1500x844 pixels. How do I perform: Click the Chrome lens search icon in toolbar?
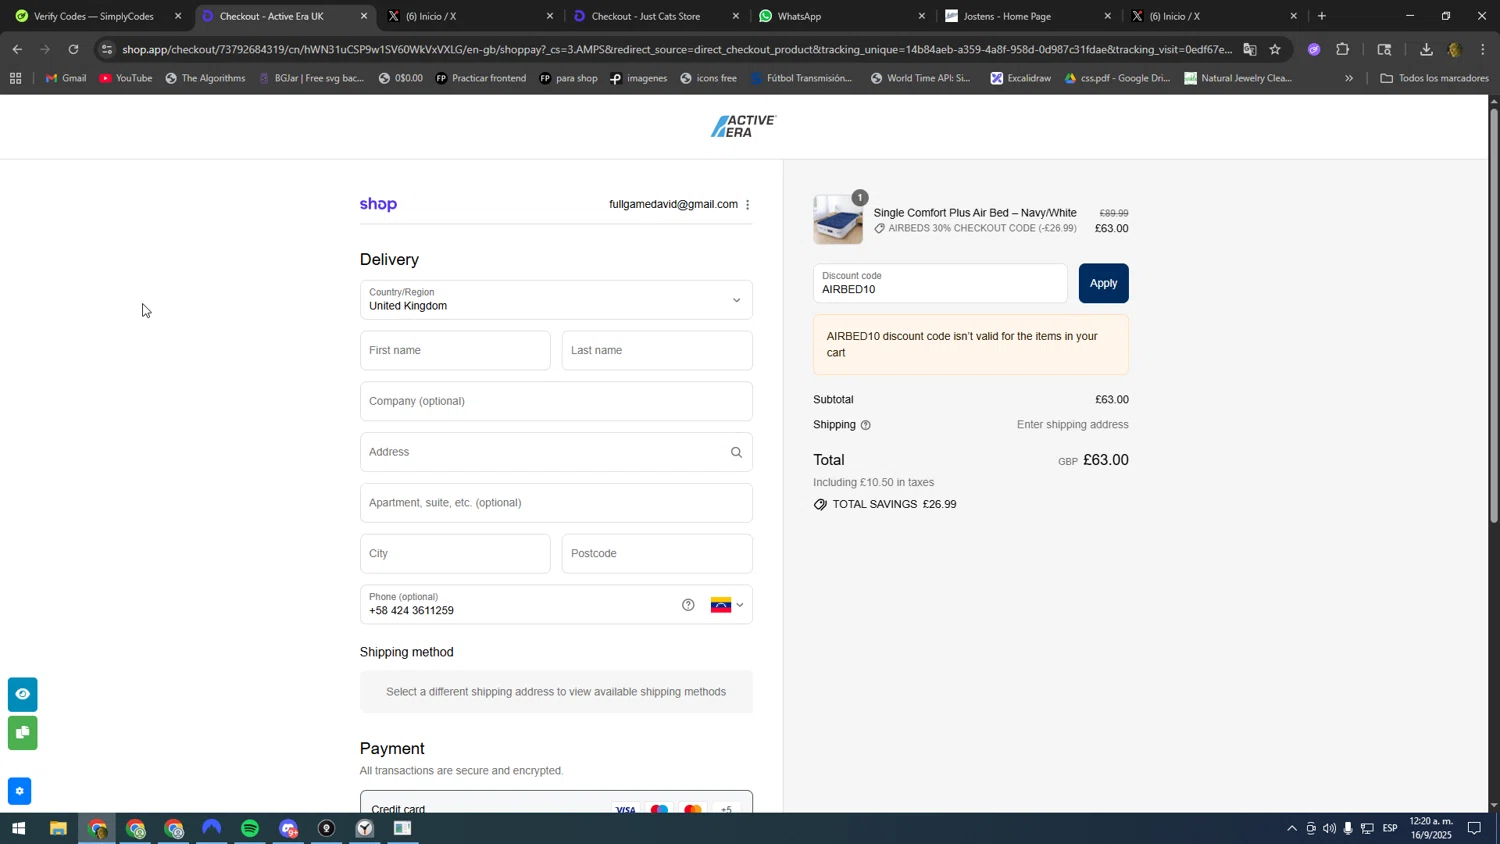pyautogui.click(x=1385, y=49)
